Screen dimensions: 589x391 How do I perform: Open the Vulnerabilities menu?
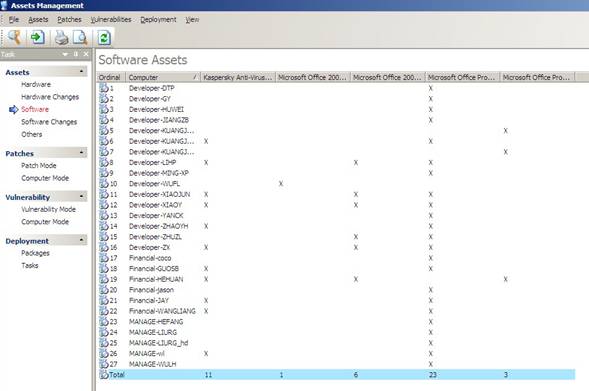(111, 20)
